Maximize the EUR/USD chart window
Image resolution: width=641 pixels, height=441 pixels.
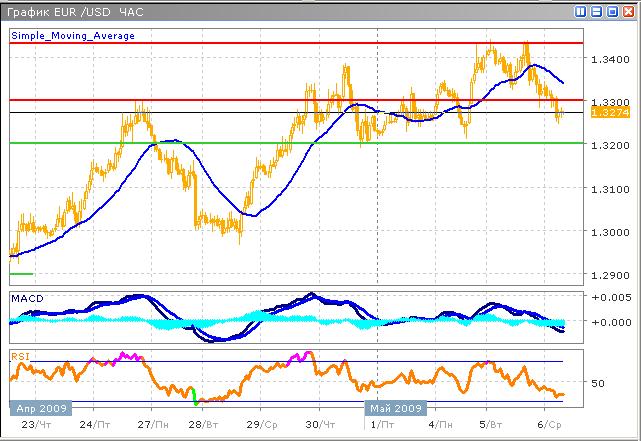tap(612, 11)
